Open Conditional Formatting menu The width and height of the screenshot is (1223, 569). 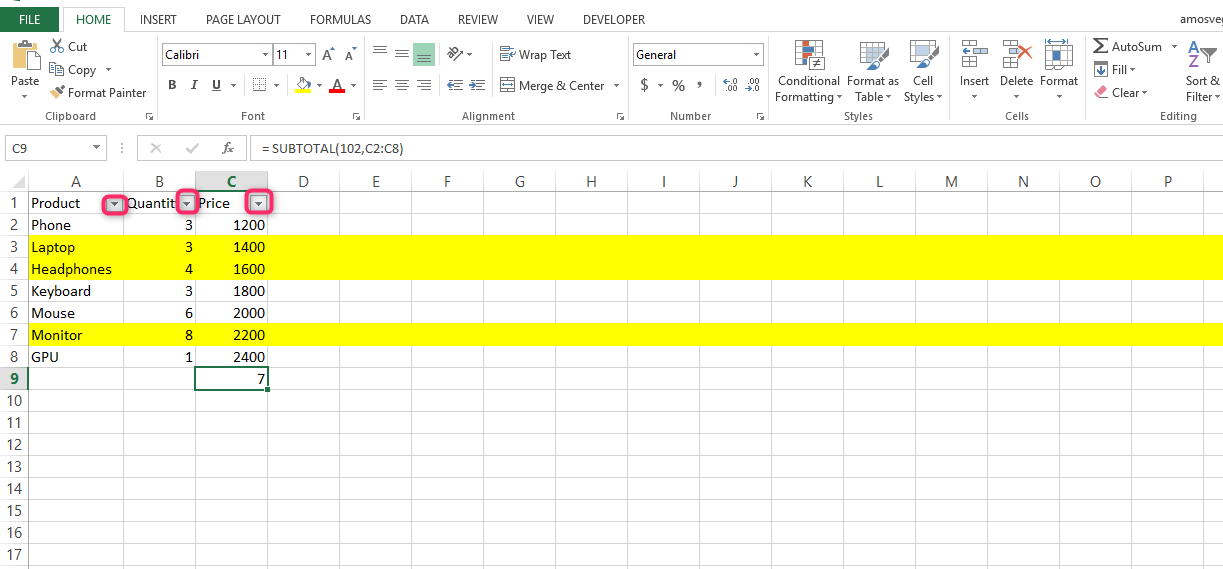click(808, 72)
